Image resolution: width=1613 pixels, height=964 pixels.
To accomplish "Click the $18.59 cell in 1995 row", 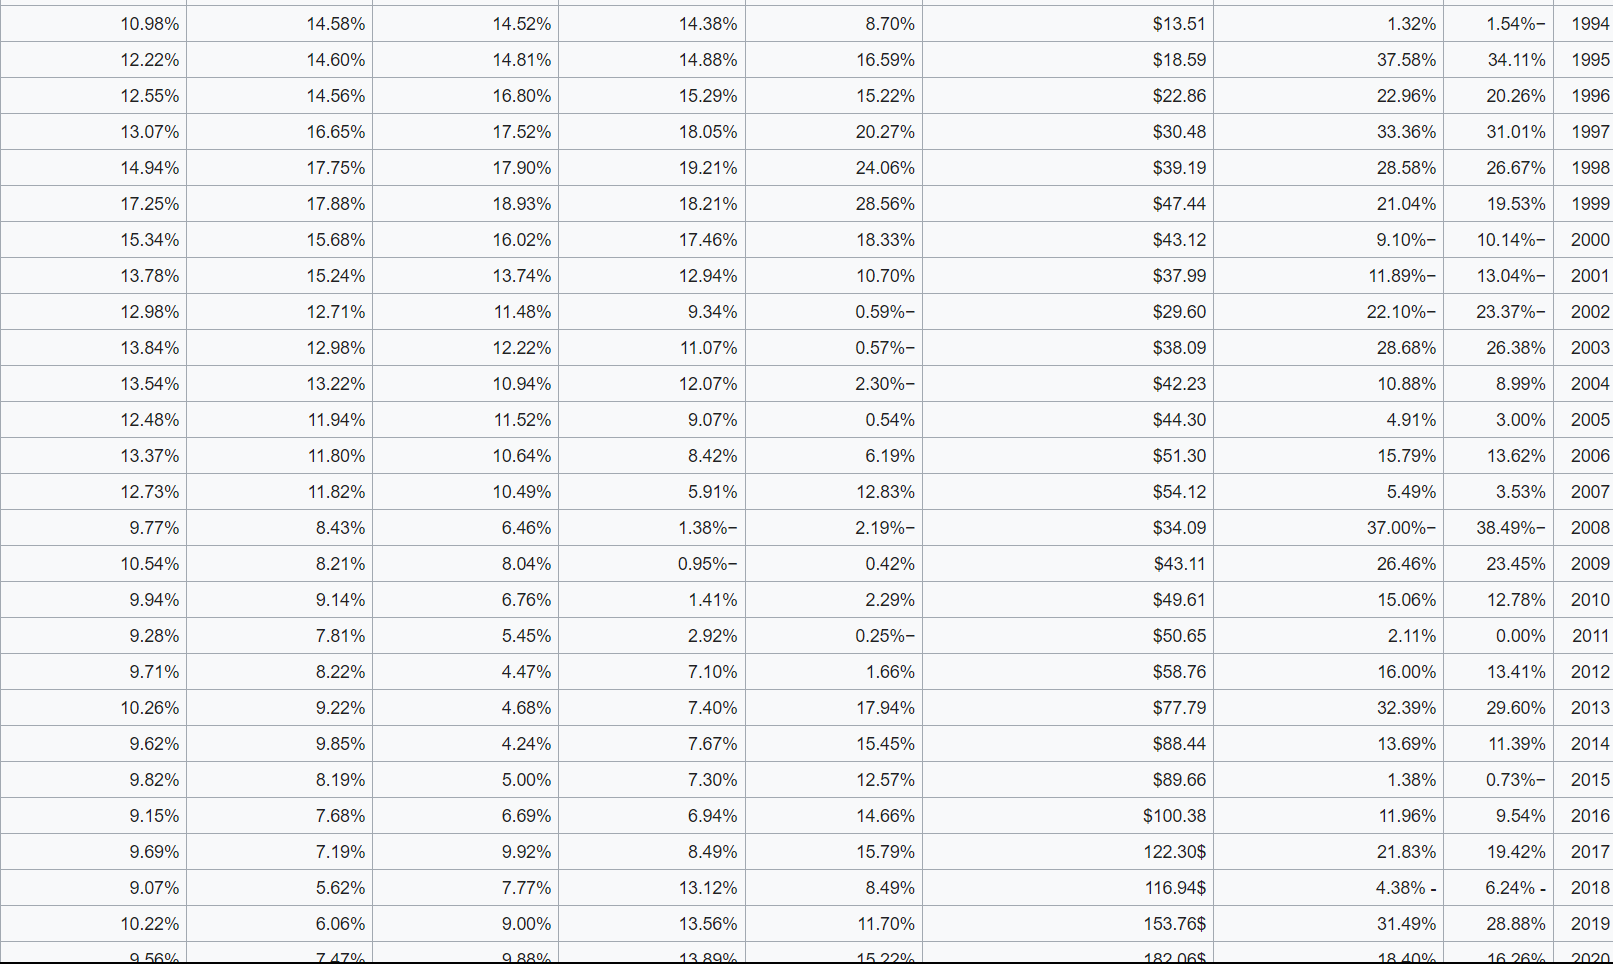I will (1179, 60).
